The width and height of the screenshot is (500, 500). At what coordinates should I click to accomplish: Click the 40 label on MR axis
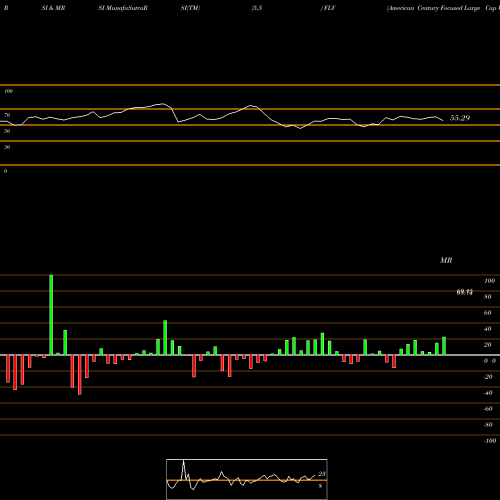tap(487, 329)
